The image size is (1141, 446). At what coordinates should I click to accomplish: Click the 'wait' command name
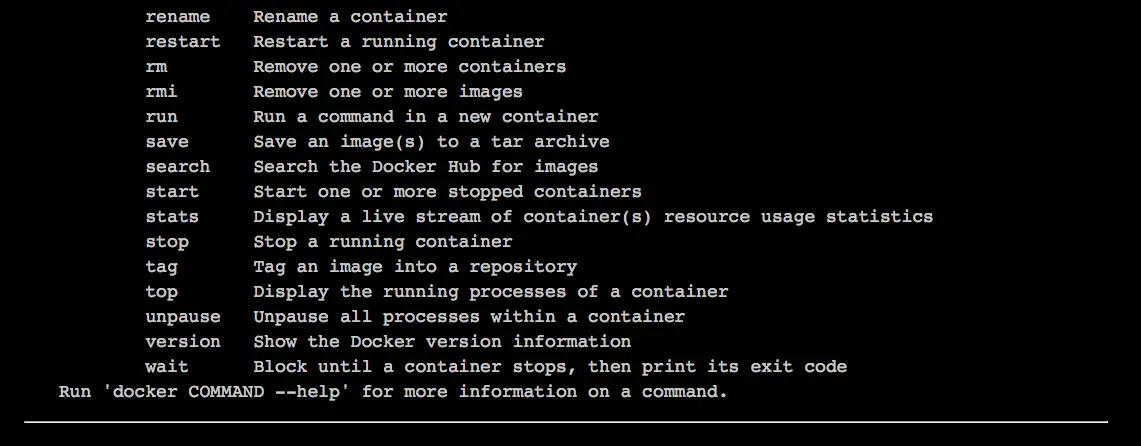click(x=167, y=367)
